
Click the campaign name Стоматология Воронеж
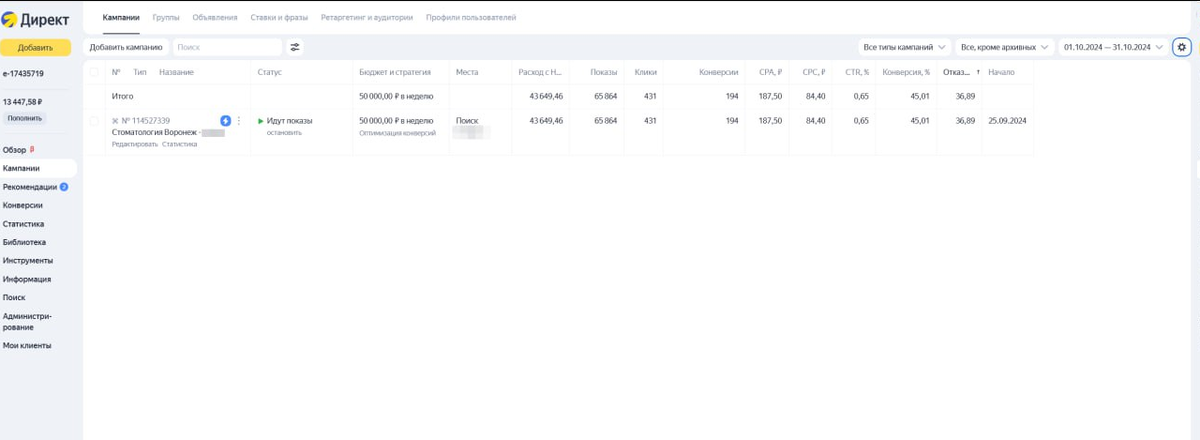(154, 132)
